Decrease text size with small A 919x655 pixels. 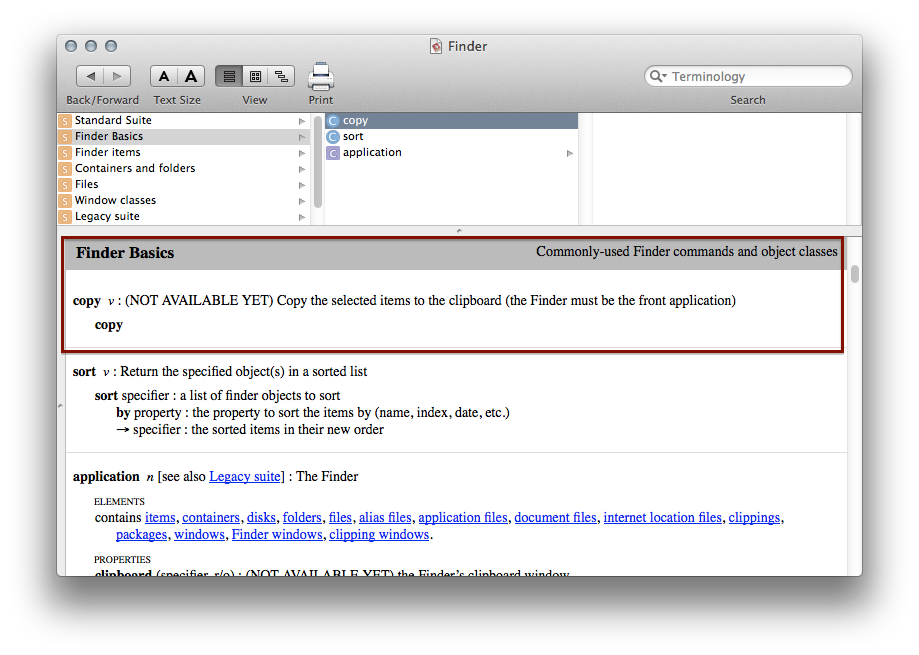pos(164,76)
